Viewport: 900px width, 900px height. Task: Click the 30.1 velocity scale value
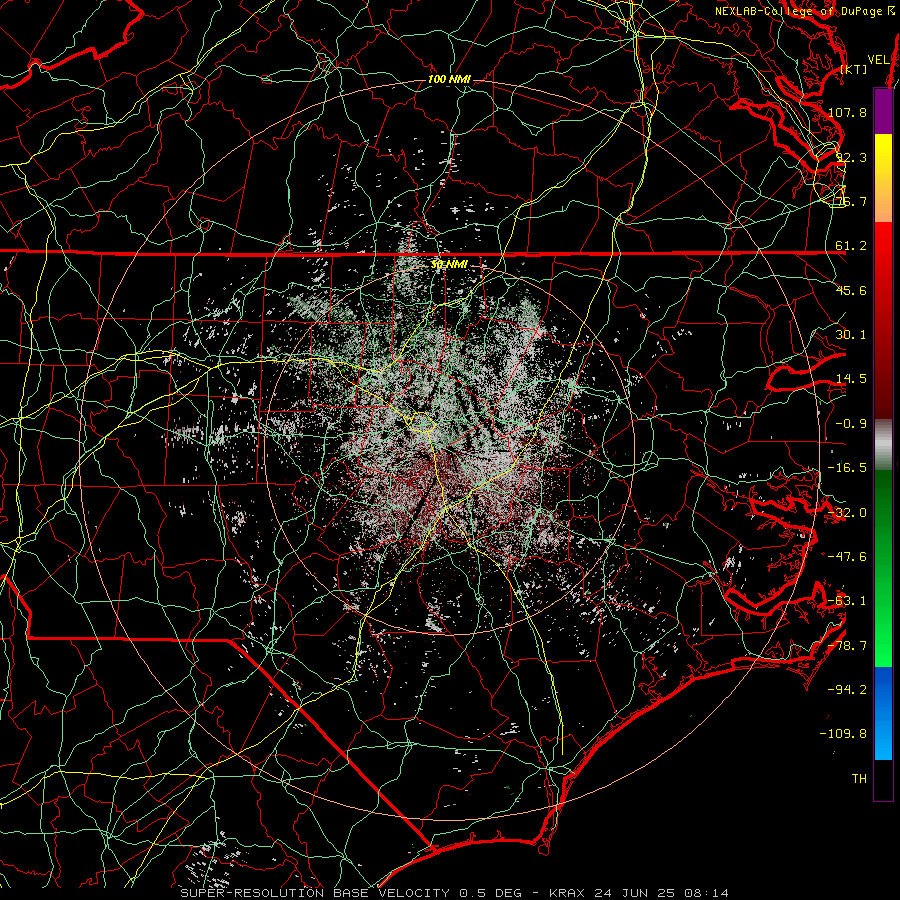click(x=851, y=335)
